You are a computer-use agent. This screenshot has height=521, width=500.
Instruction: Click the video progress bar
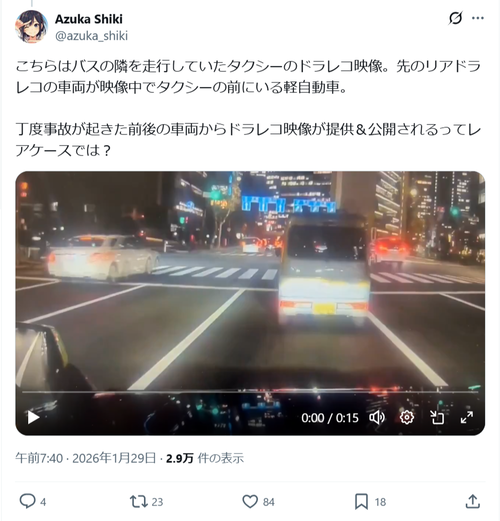[x=250, y=392]
